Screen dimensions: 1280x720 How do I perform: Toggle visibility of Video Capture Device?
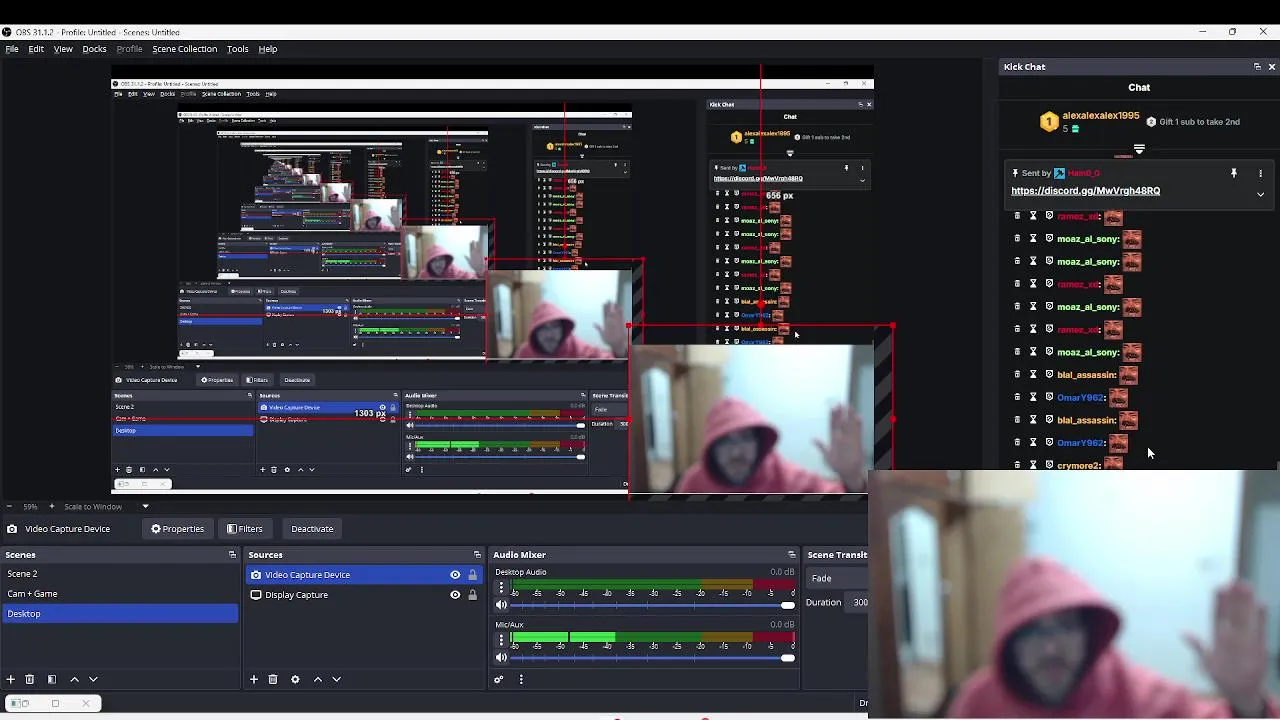pyautogui.click(x=455, y=575)
